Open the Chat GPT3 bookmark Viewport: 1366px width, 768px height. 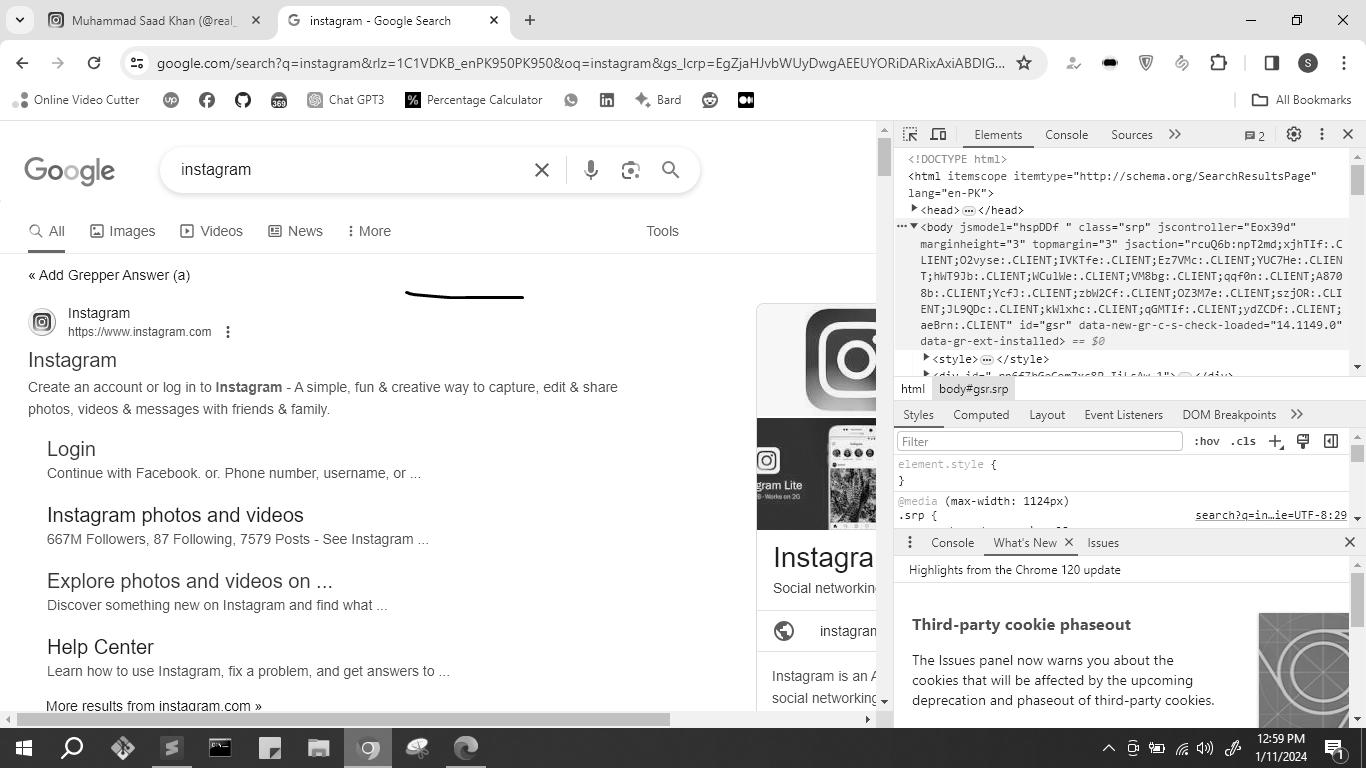coord(345,100)
